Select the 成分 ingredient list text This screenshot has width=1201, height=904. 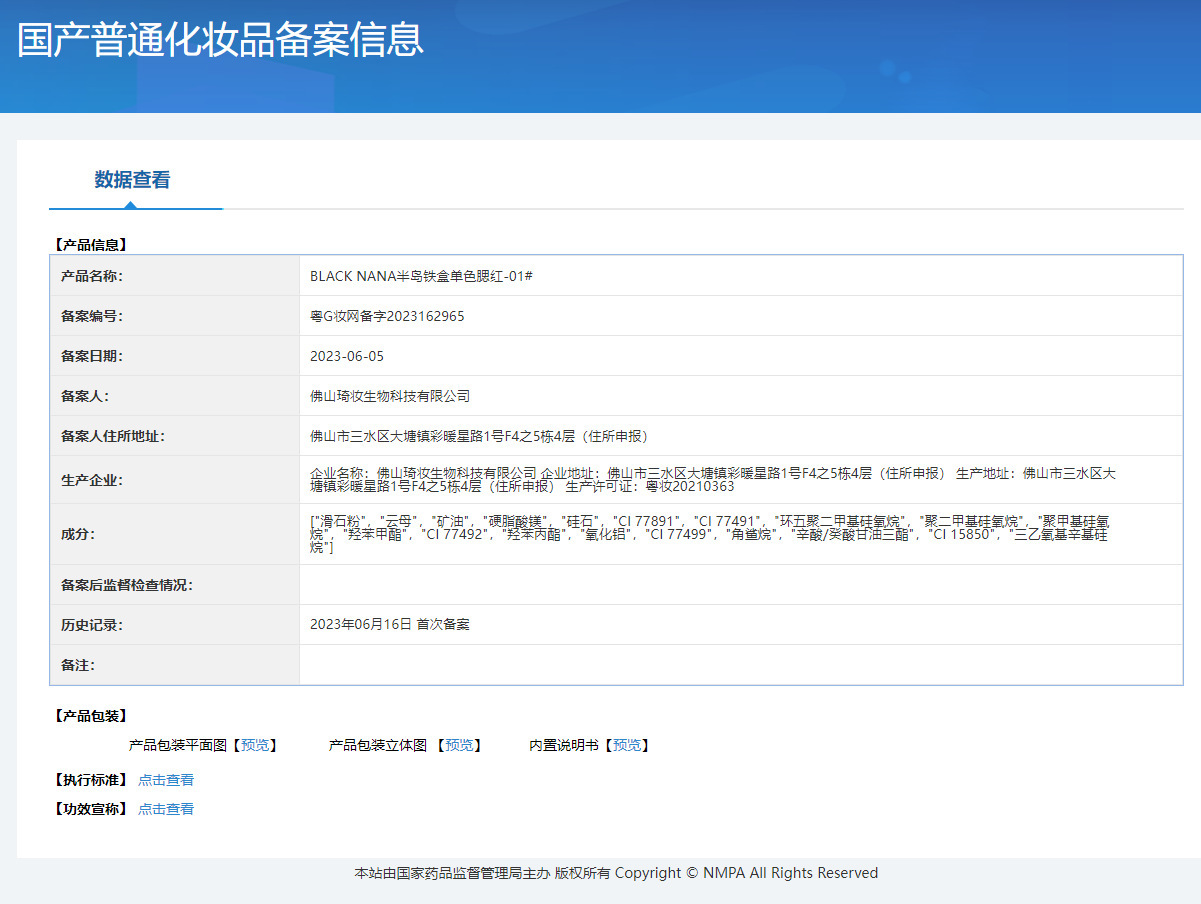709,534
